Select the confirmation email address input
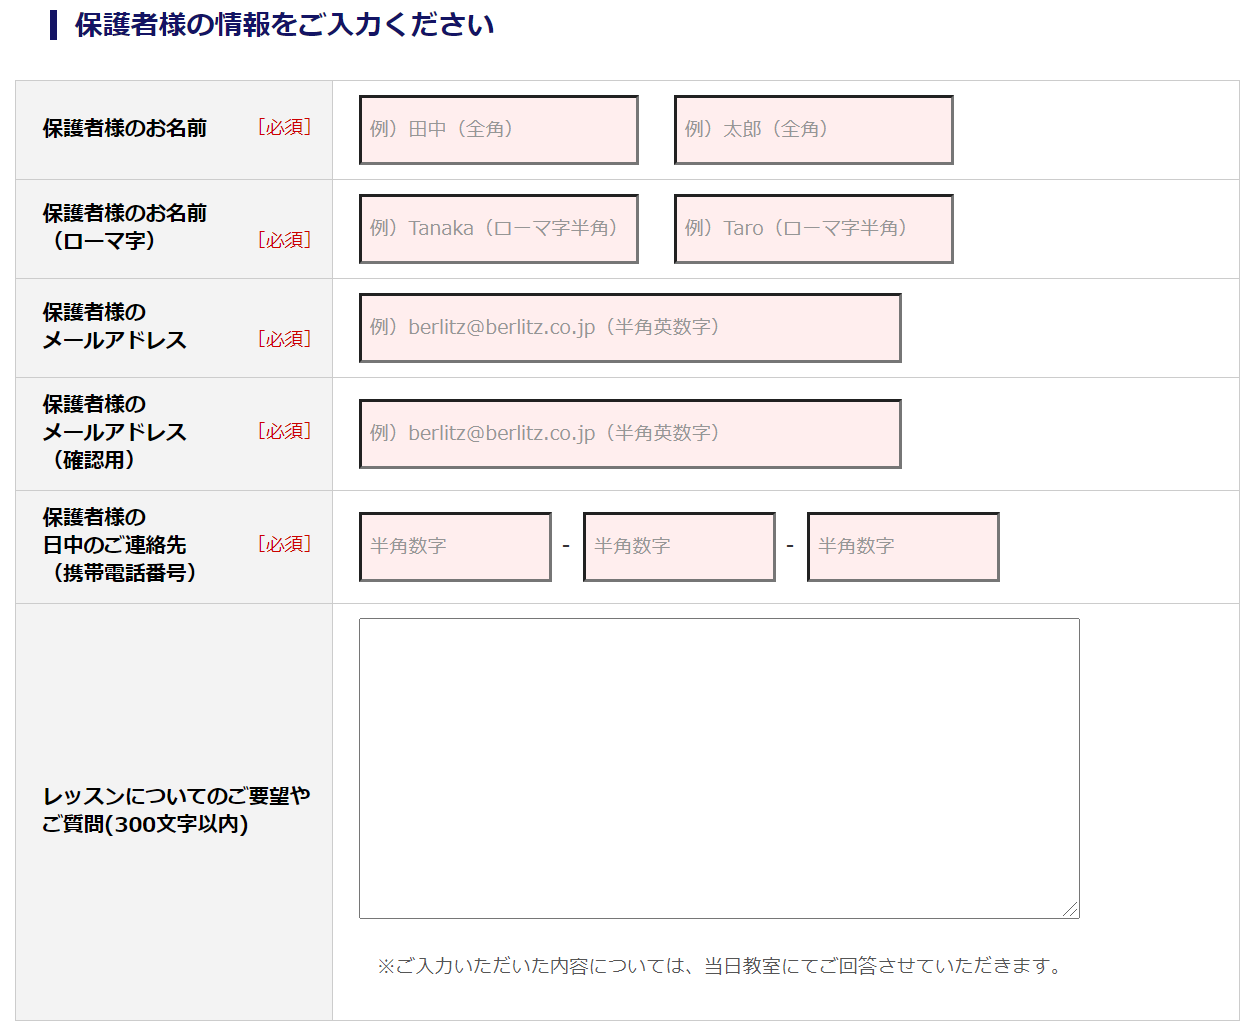The height and width of the screenshot is (1032, 1249). 630,434
